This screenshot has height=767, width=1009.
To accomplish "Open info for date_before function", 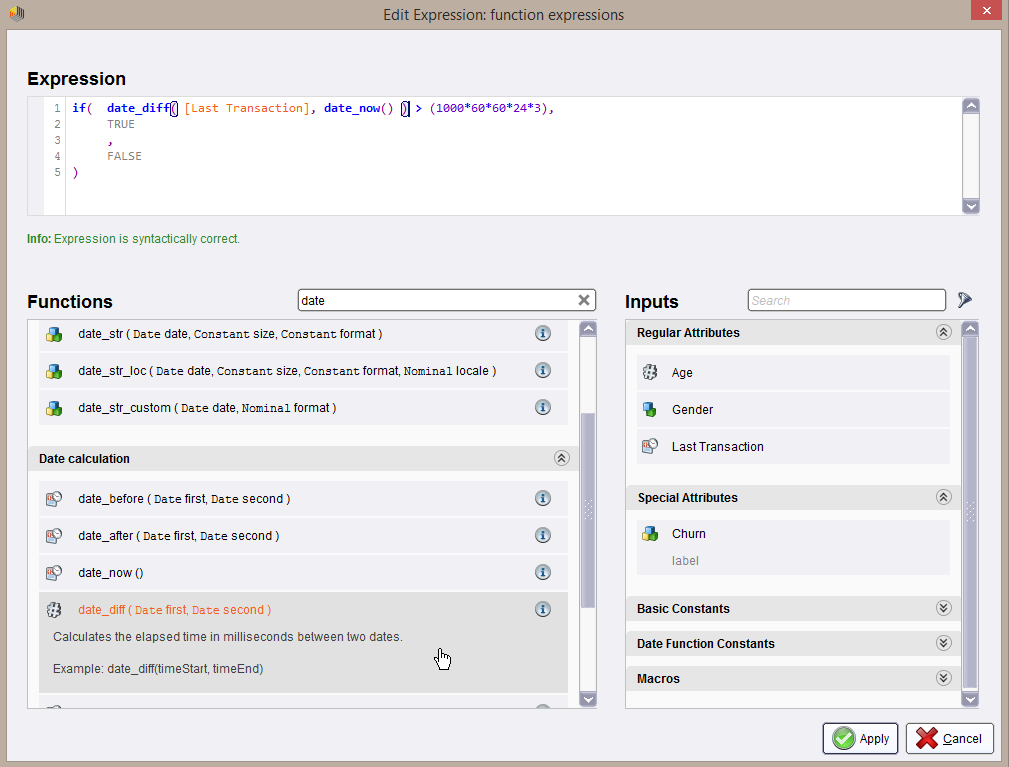I will click(543, 499).
